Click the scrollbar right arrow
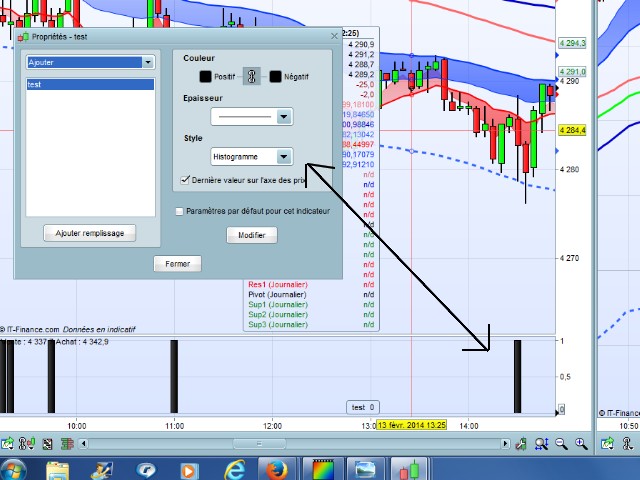Viewport: 640px width, 480px height. coord(505,443)
